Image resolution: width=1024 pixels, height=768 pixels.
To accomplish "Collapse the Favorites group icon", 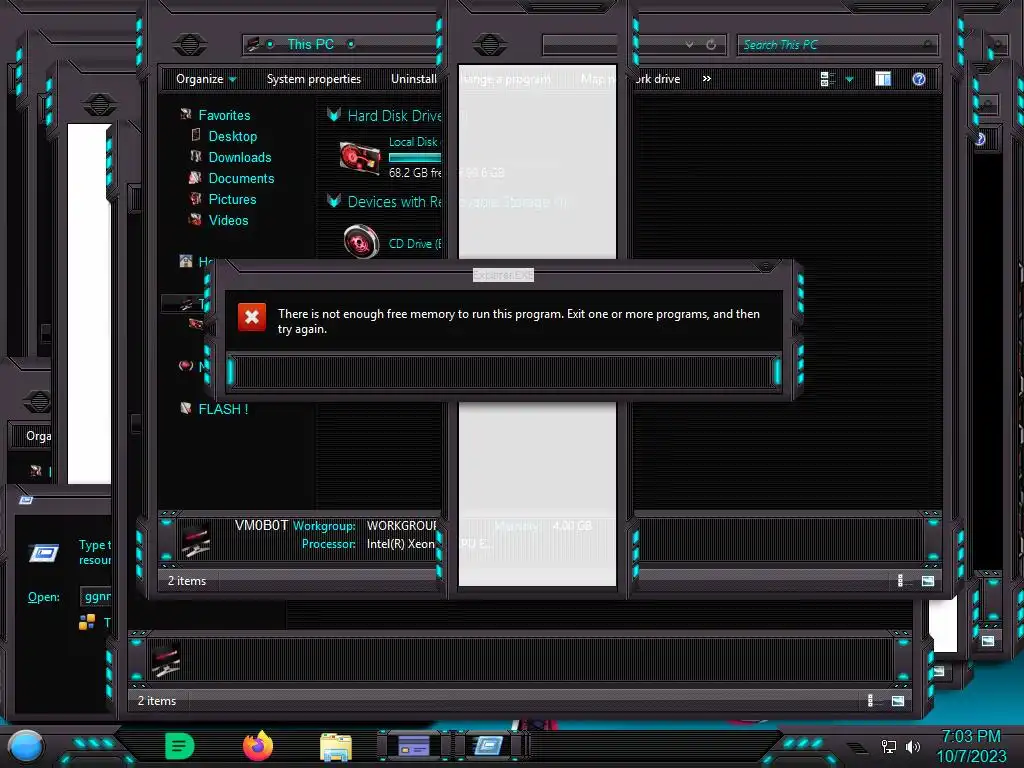I will click(x=186, y=114).
